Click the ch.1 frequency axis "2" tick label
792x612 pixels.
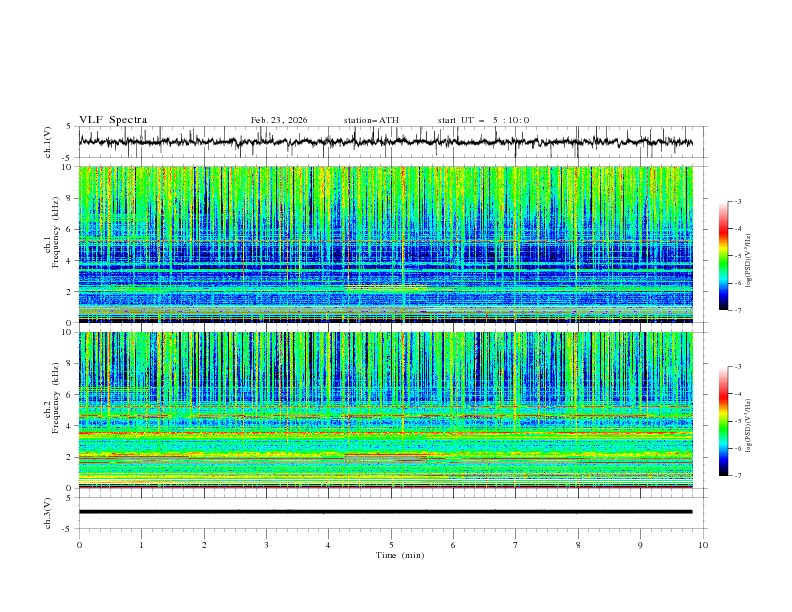pos(70,292)
